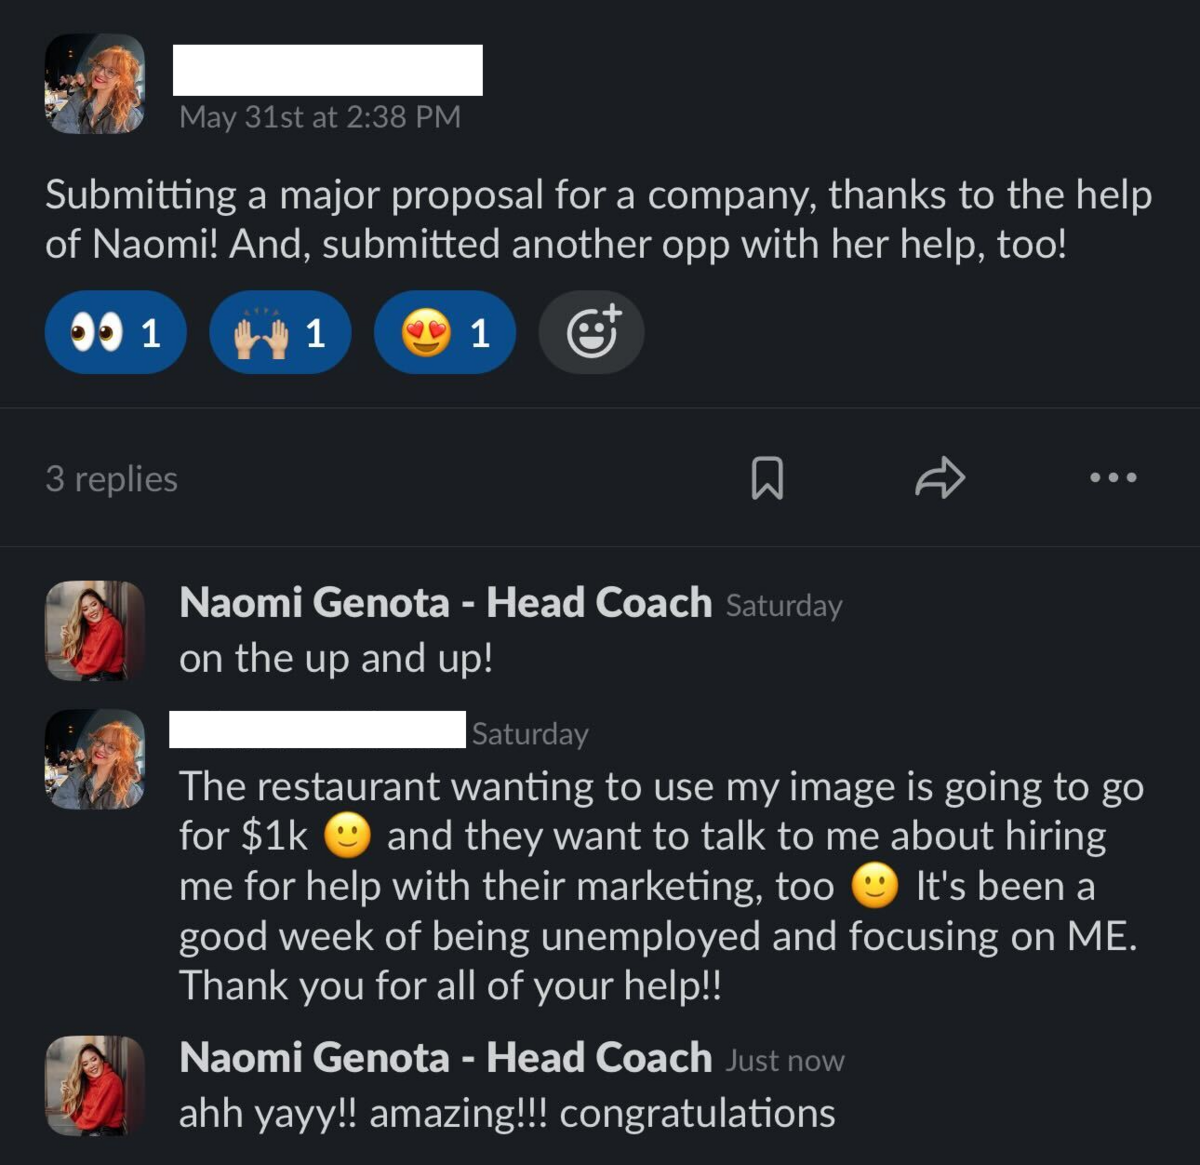Open Naomi Genota's name on the congratulations reply
Screen dimensions: 1200x1165
point(445,1058)
